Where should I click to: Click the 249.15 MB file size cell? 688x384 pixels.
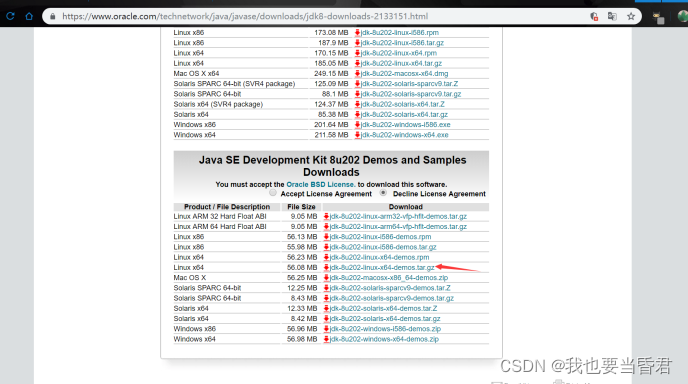tap(331, 73)
